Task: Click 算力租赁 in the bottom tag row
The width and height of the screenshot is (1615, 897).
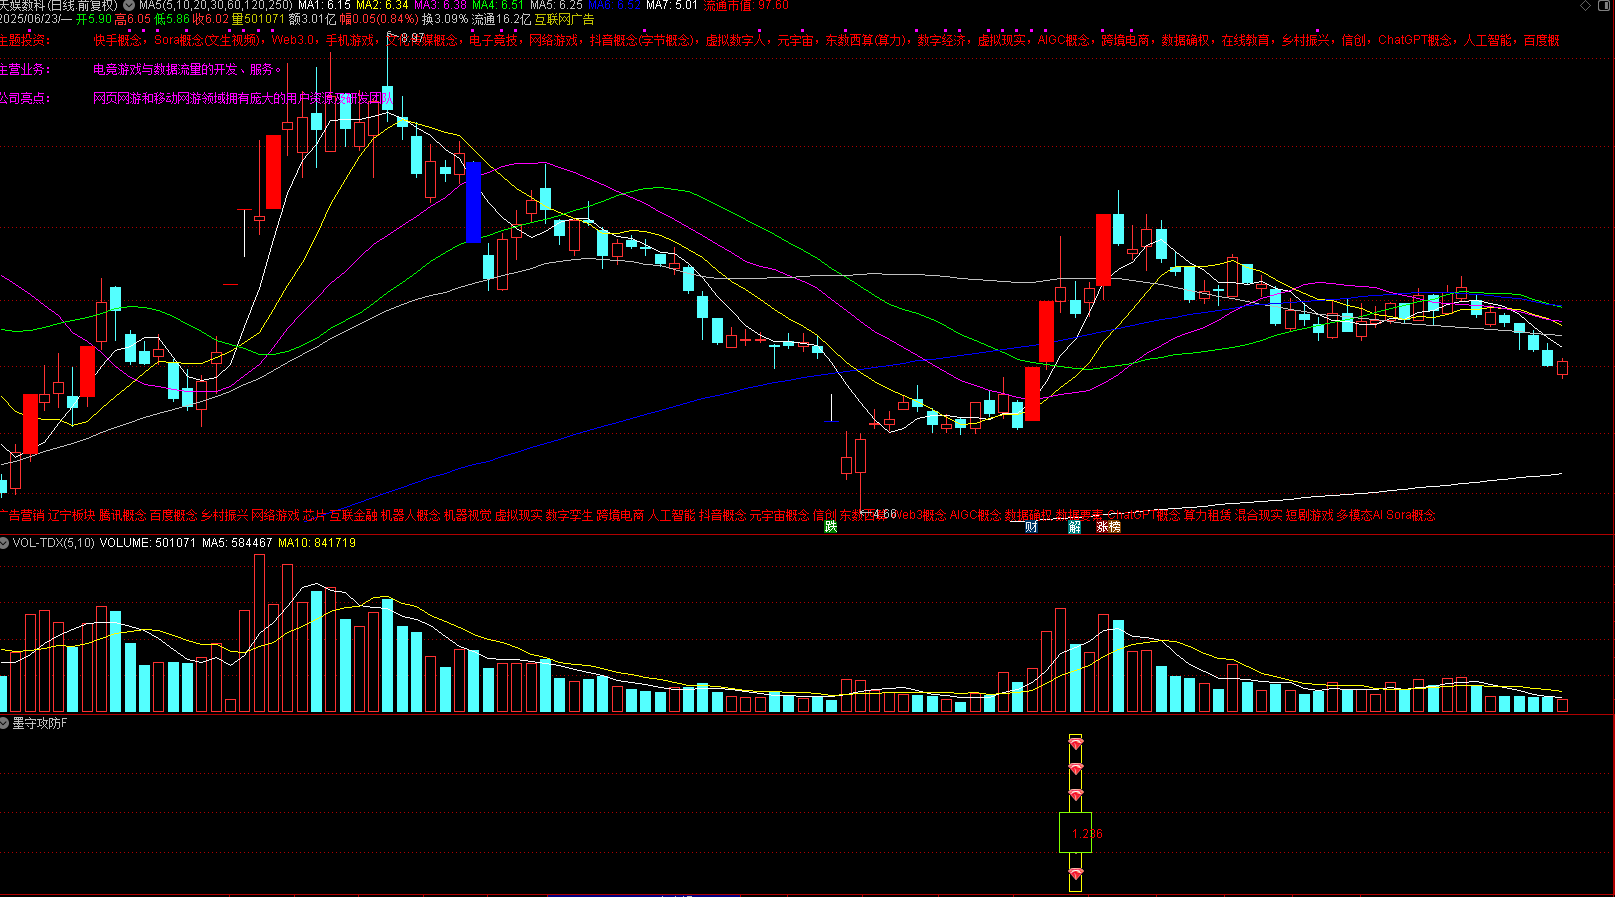Action: tap(1208, 516)
